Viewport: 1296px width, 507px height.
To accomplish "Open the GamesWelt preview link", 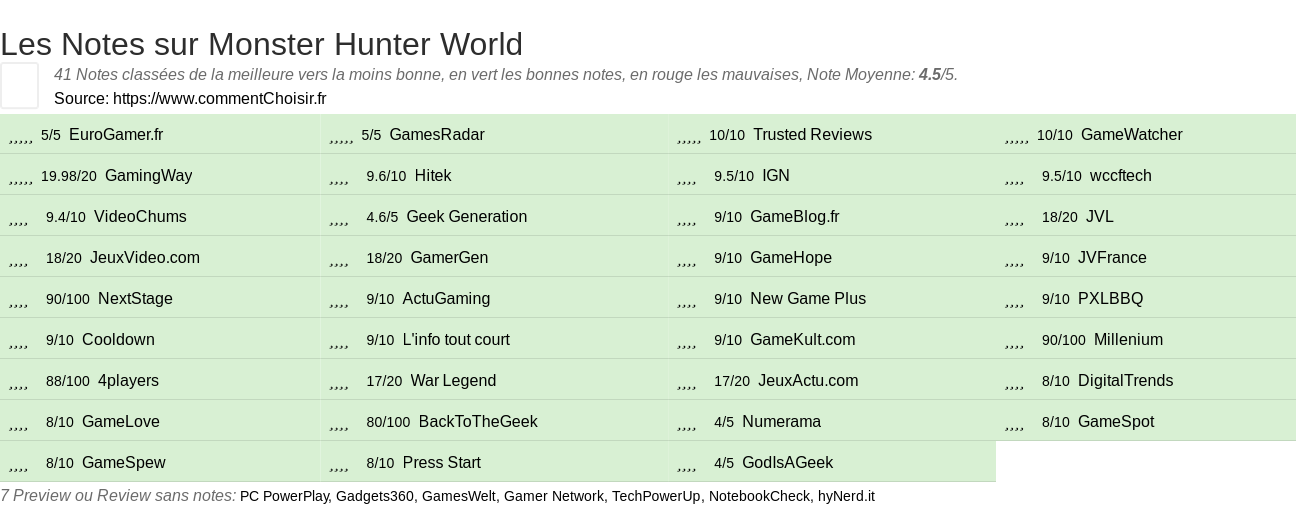I will point(459,496).
